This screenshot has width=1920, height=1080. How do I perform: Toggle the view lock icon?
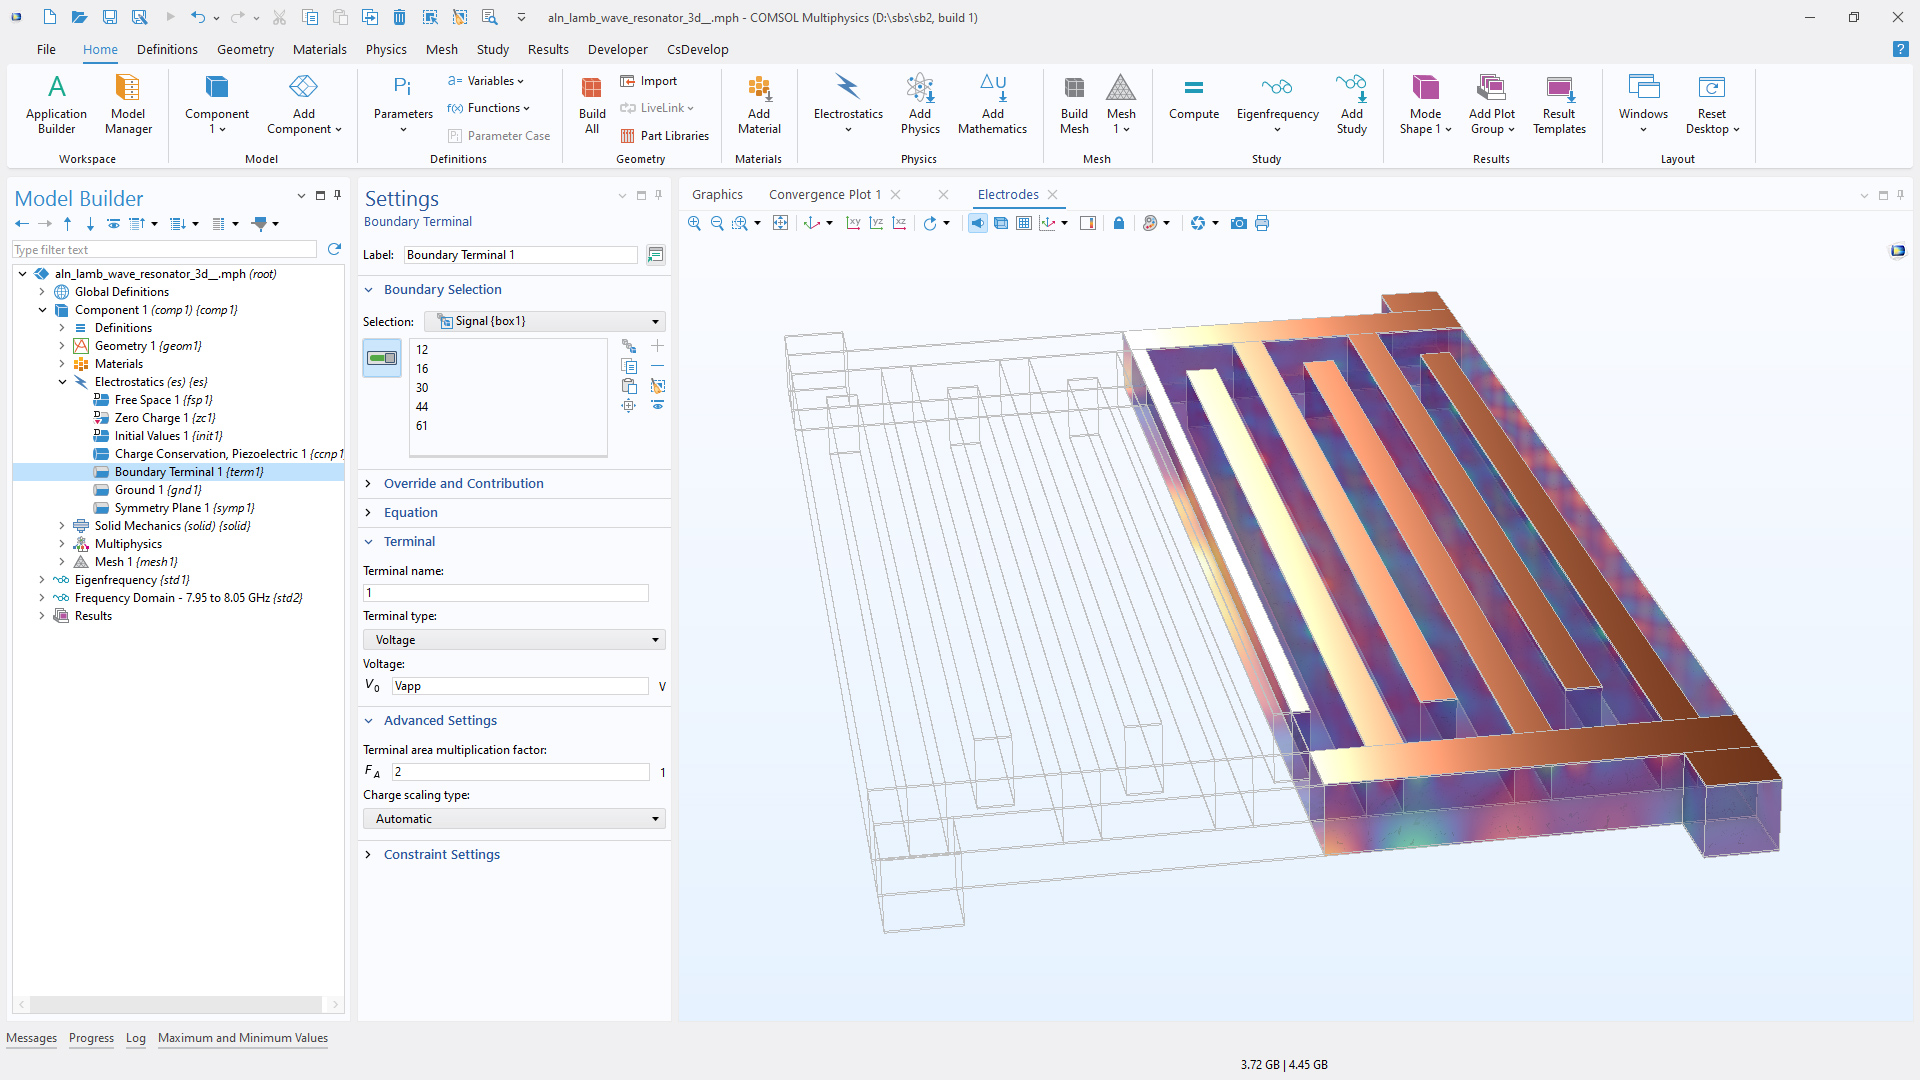[1119, 223]
